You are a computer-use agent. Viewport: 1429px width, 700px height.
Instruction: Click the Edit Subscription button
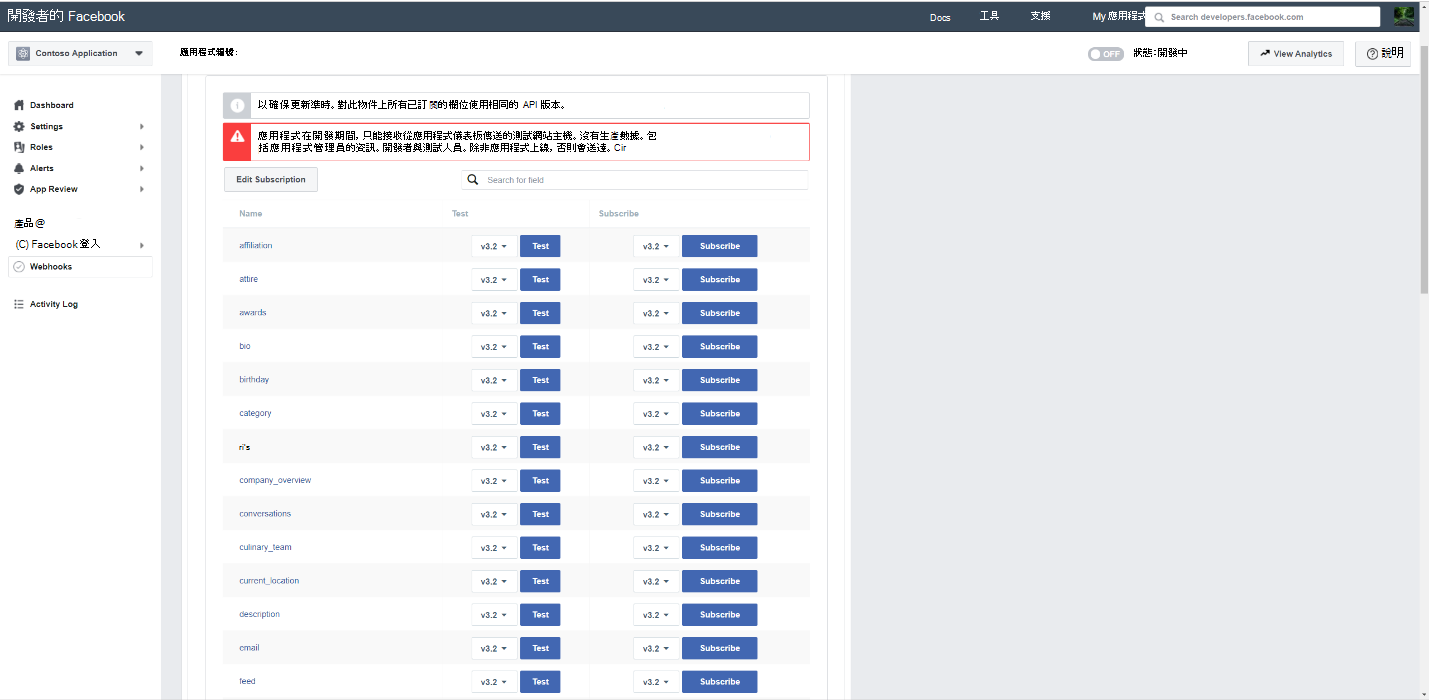tap(271, 179)
